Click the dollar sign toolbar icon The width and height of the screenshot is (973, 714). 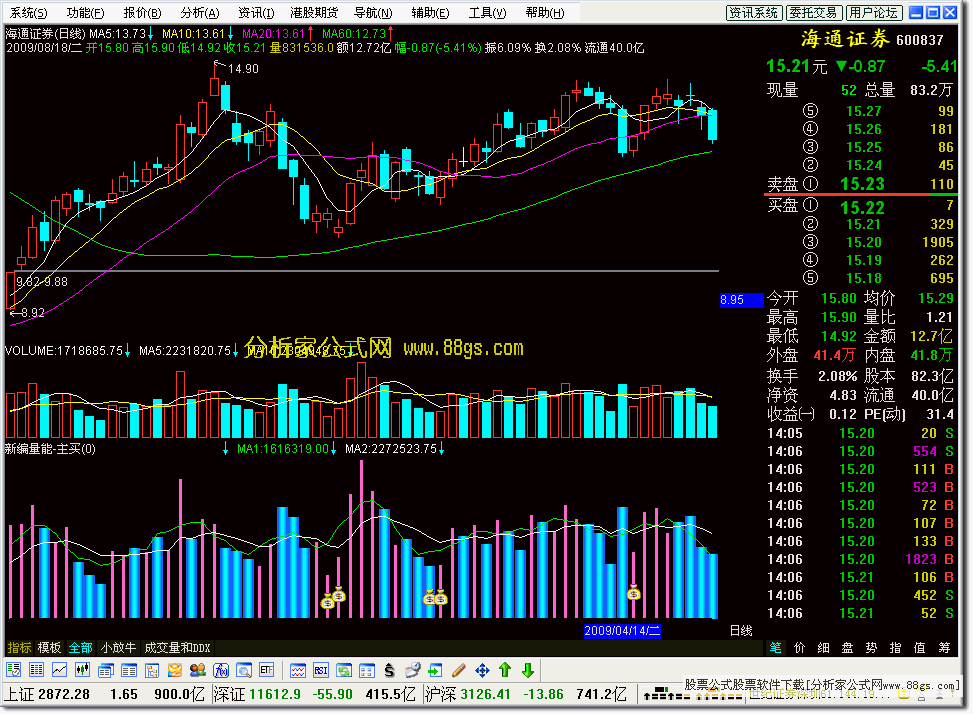point(389,671)
